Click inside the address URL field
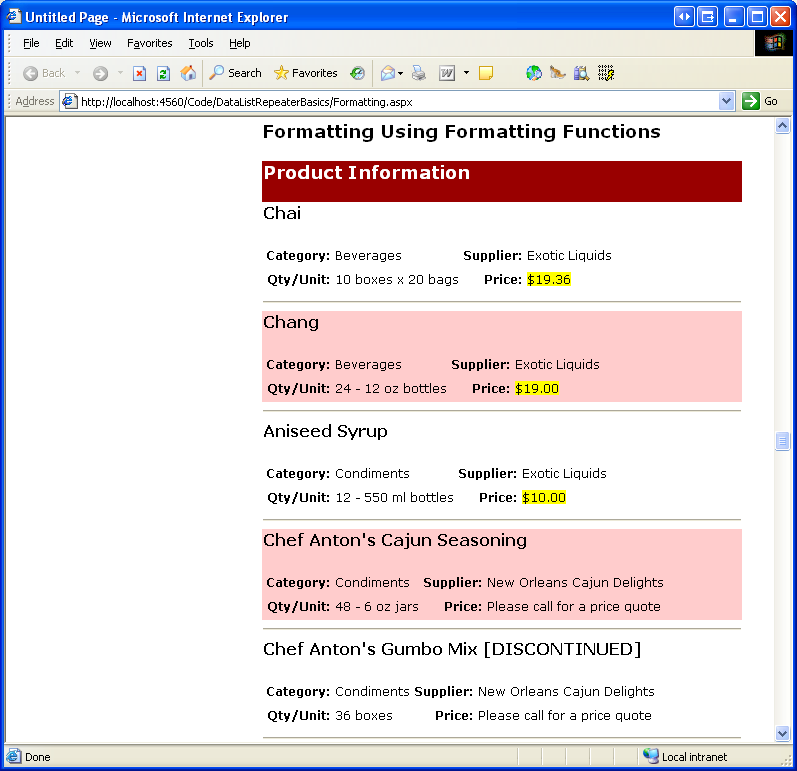 pos(390,101)
